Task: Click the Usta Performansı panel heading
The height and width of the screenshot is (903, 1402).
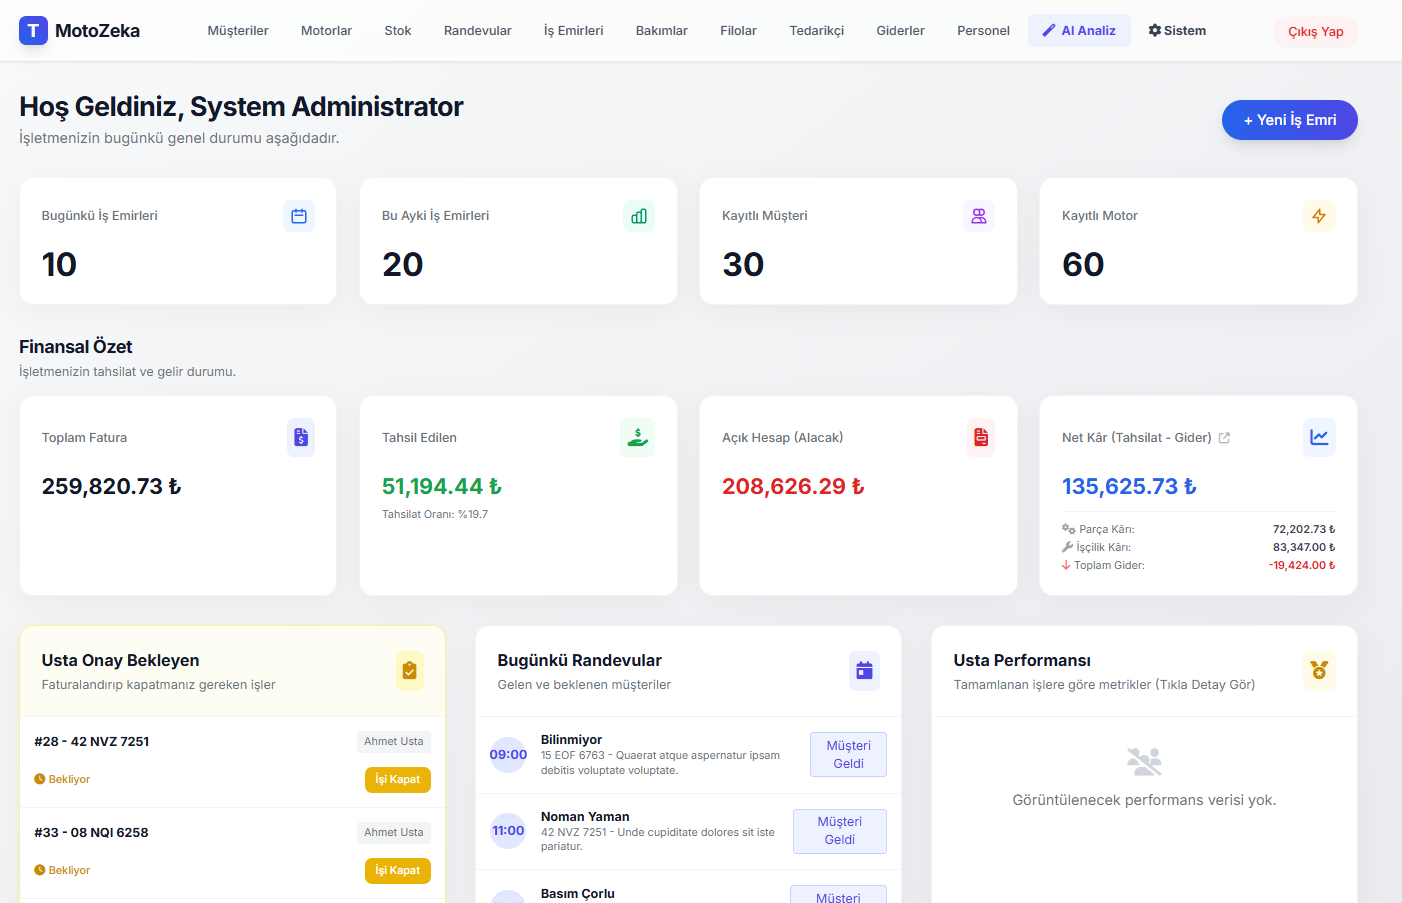Action: tap(1022, 661)
